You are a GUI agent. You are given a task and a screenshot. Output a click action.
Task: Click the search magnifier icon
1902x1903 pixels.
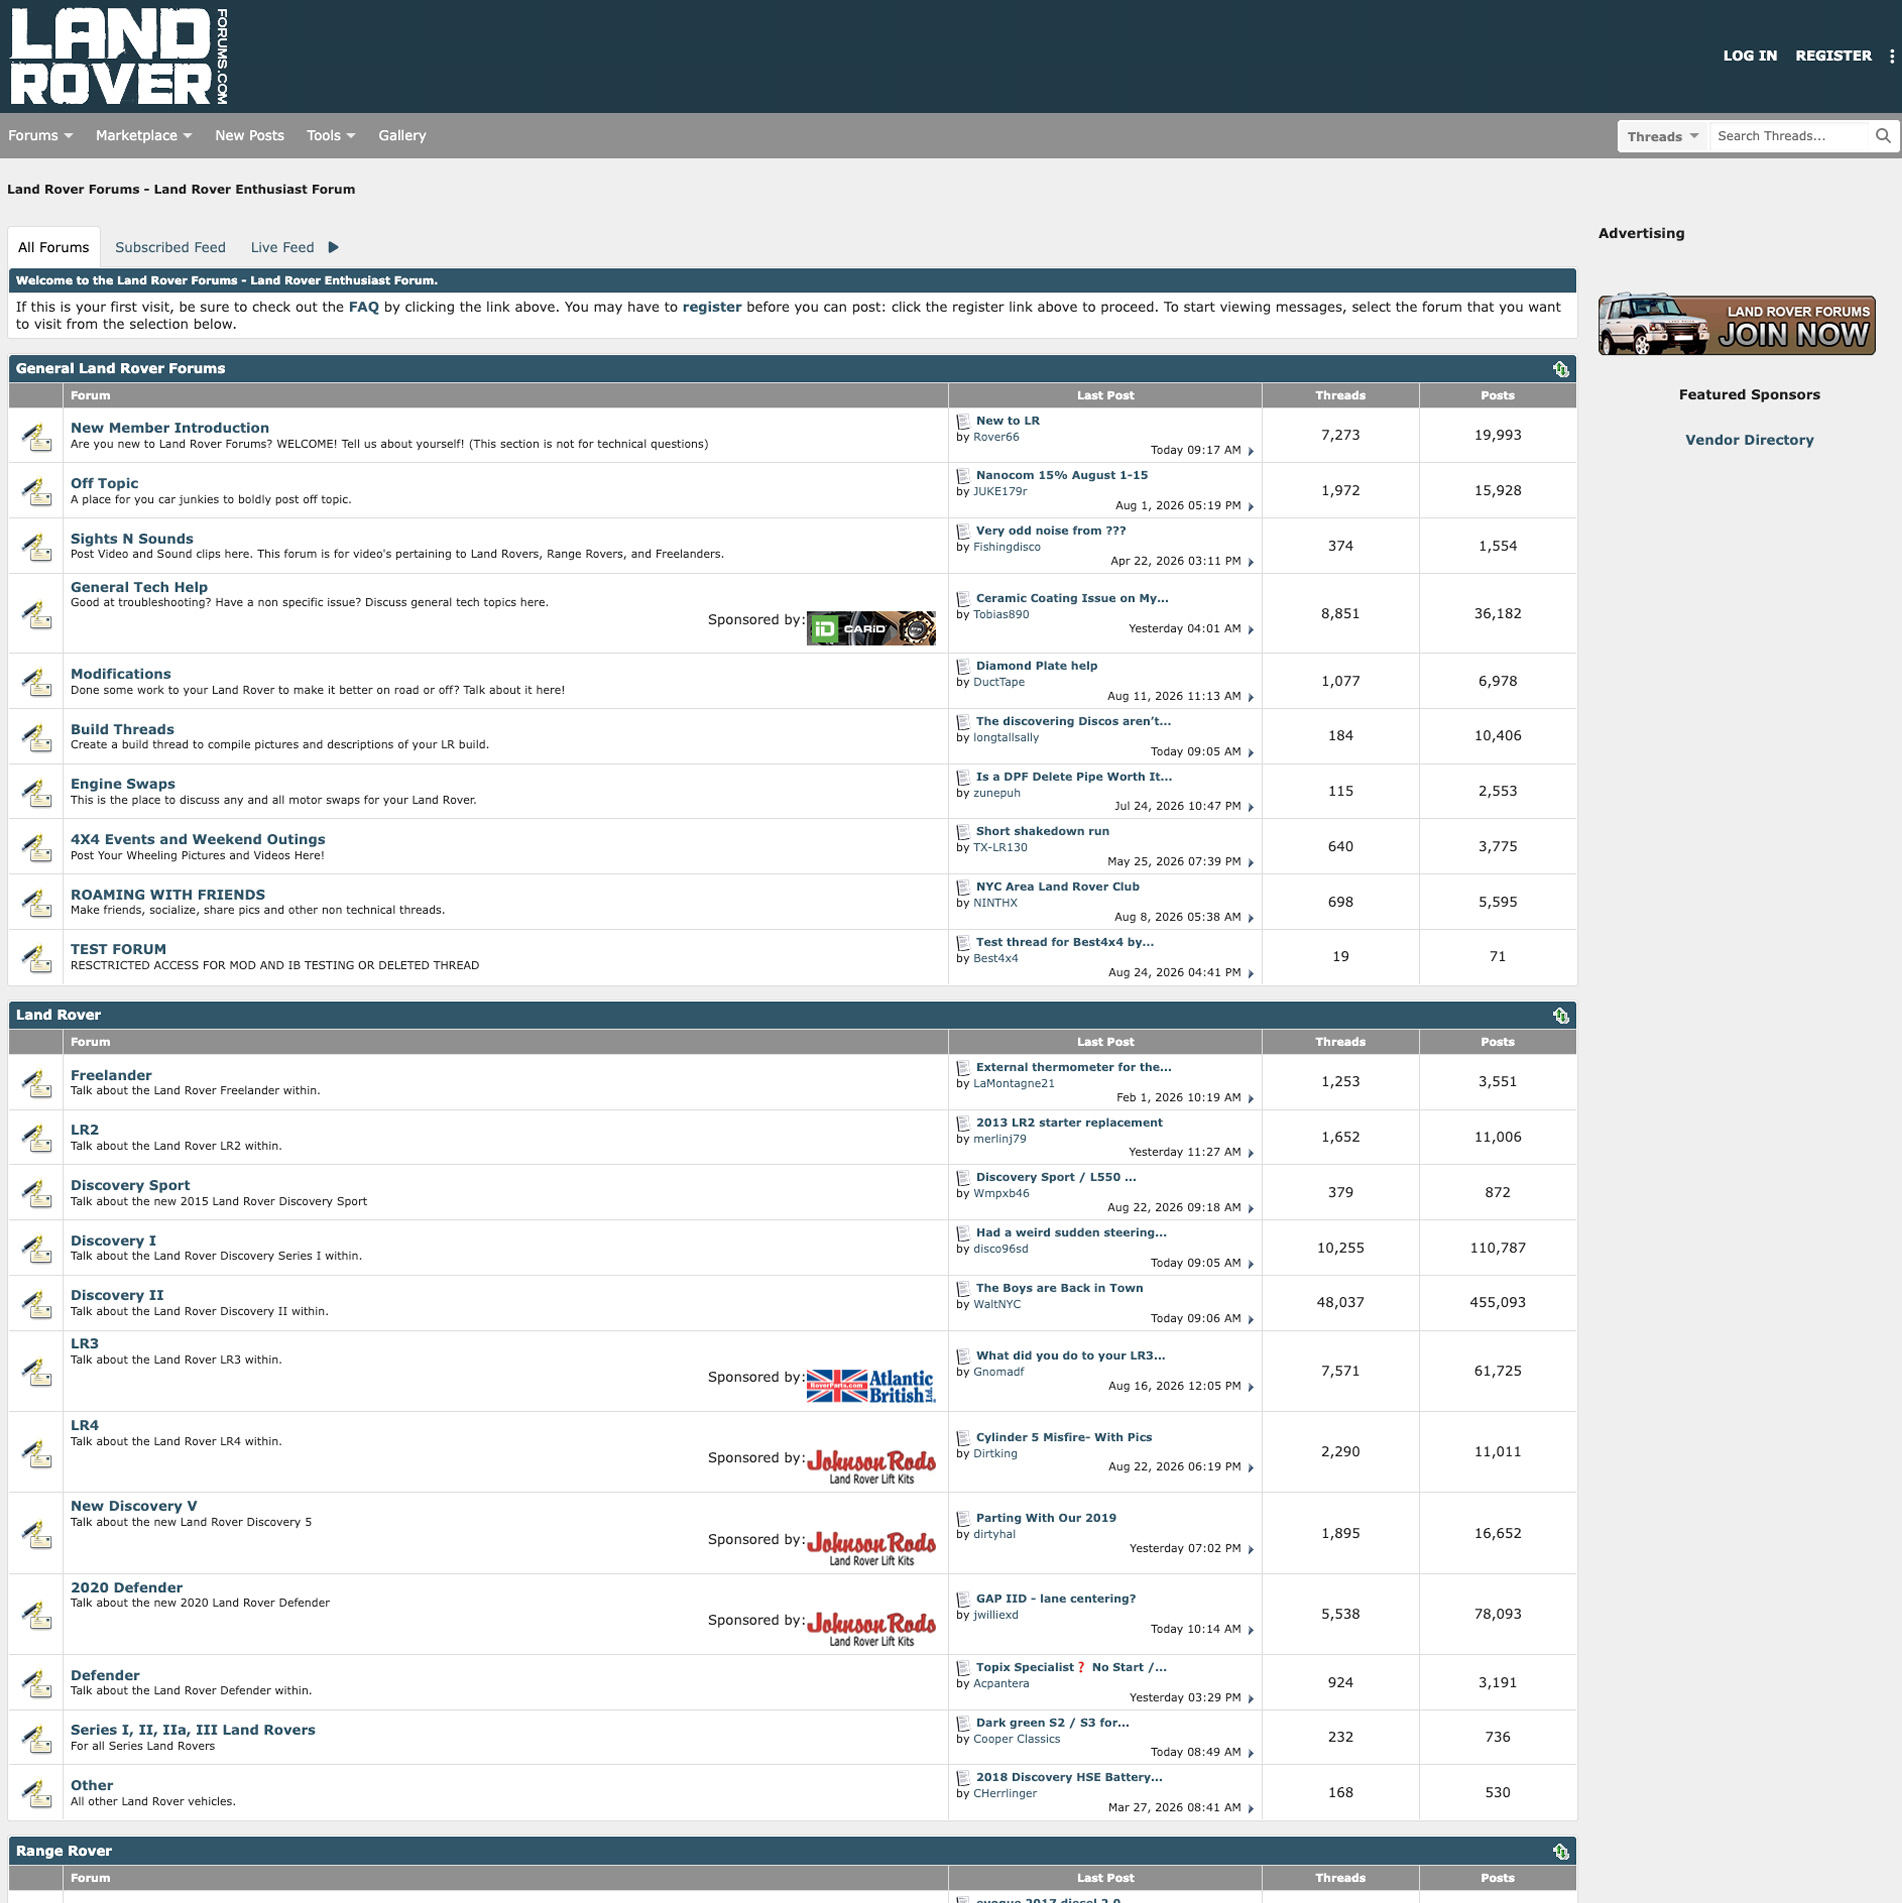coord(1883,136)
